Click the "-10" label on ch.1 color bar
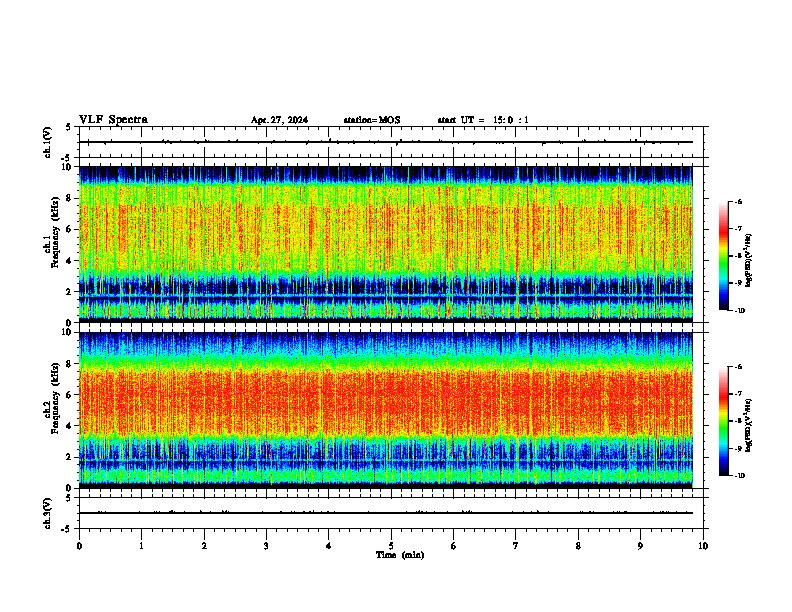Viewport: 792px width, 612px height. [x=740, y=311]
